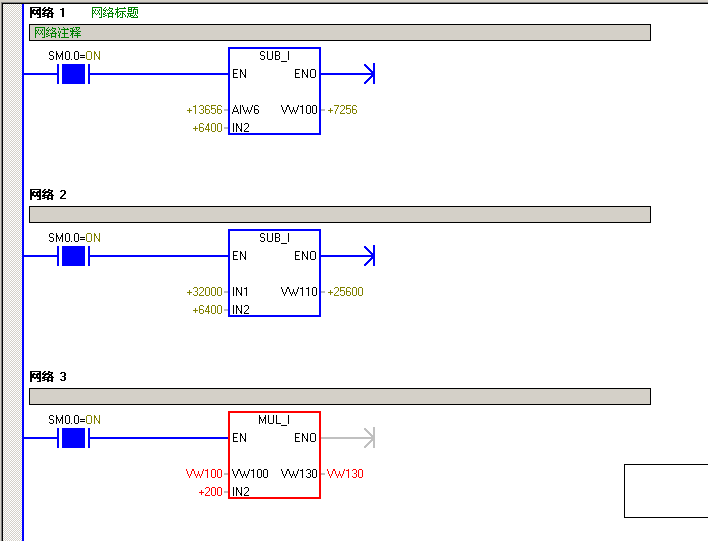
Task: Click the VW130 output operand inside block
Action: click(x=299, y=474)
